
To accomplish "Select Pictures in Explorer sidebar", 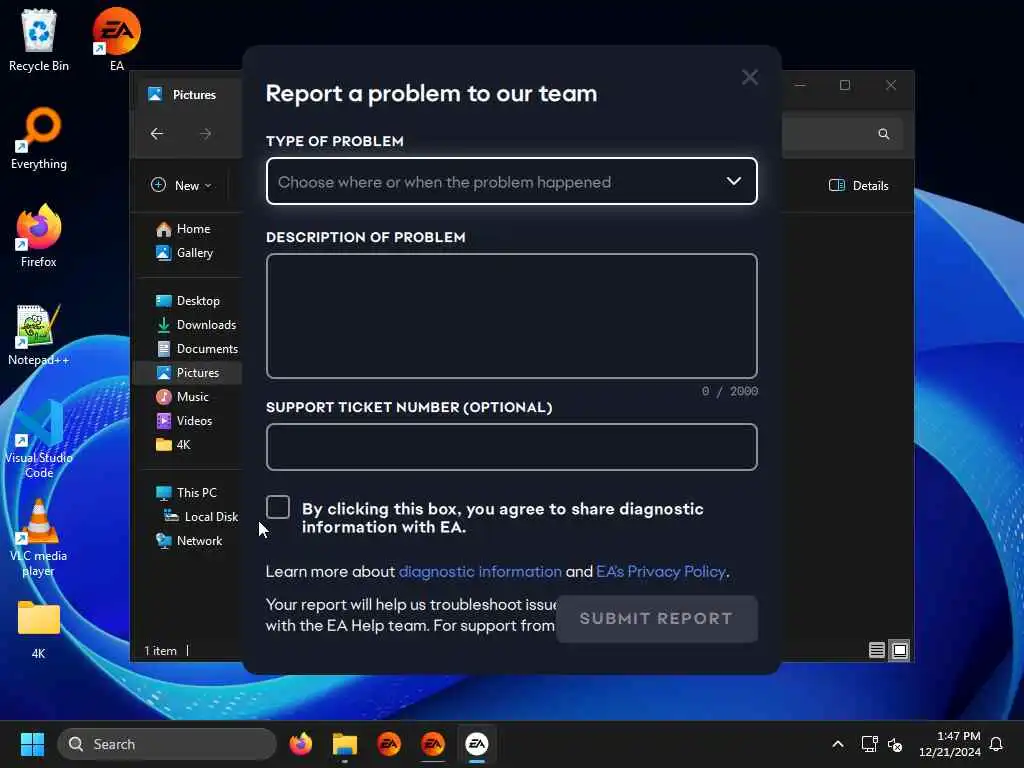I will [188, 373].
